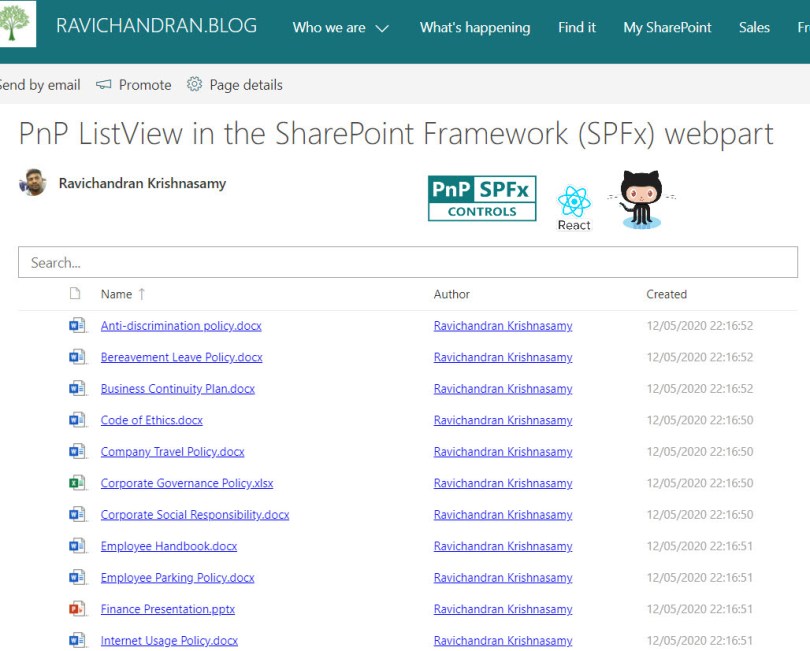This screenshot has width=810, height=651.
Task: Focus the Search input field
Action: click(408, 263)
